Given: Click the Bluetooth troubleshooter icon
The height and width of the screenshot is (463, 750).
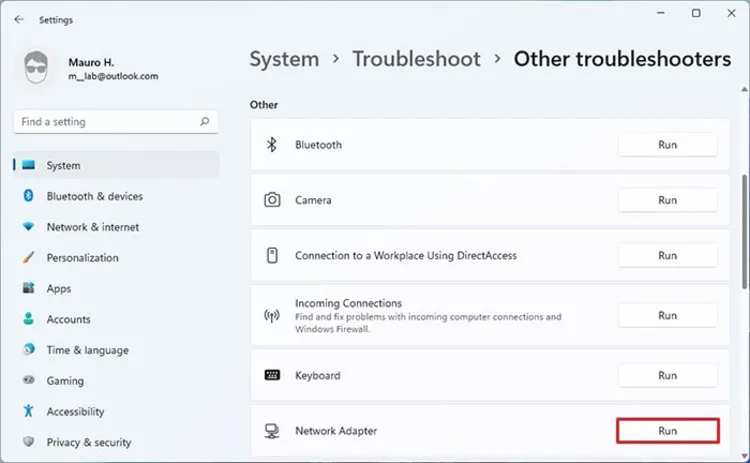Looking at the screenshot, I should pyautogui.click(x=272, y=144).
